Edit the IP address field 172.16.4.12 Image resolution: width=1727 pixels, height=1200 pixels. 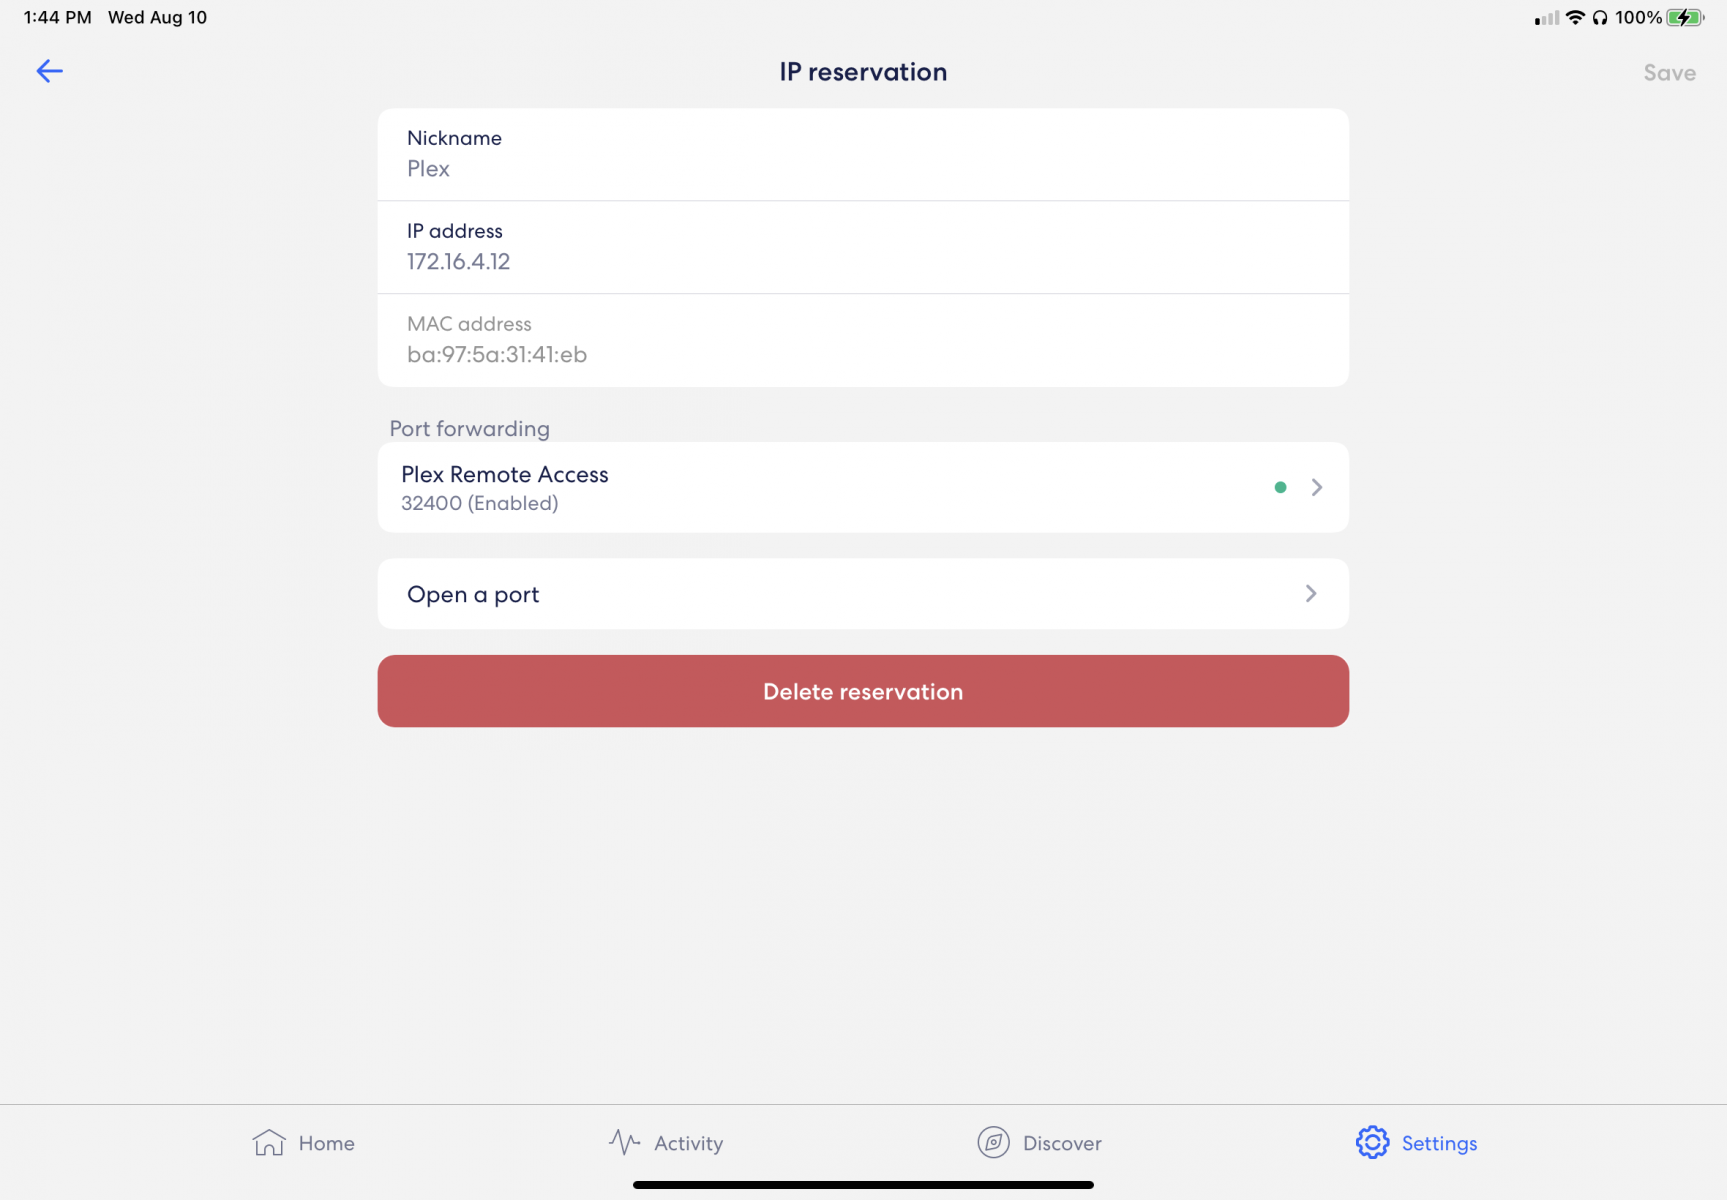click(862, 261)
